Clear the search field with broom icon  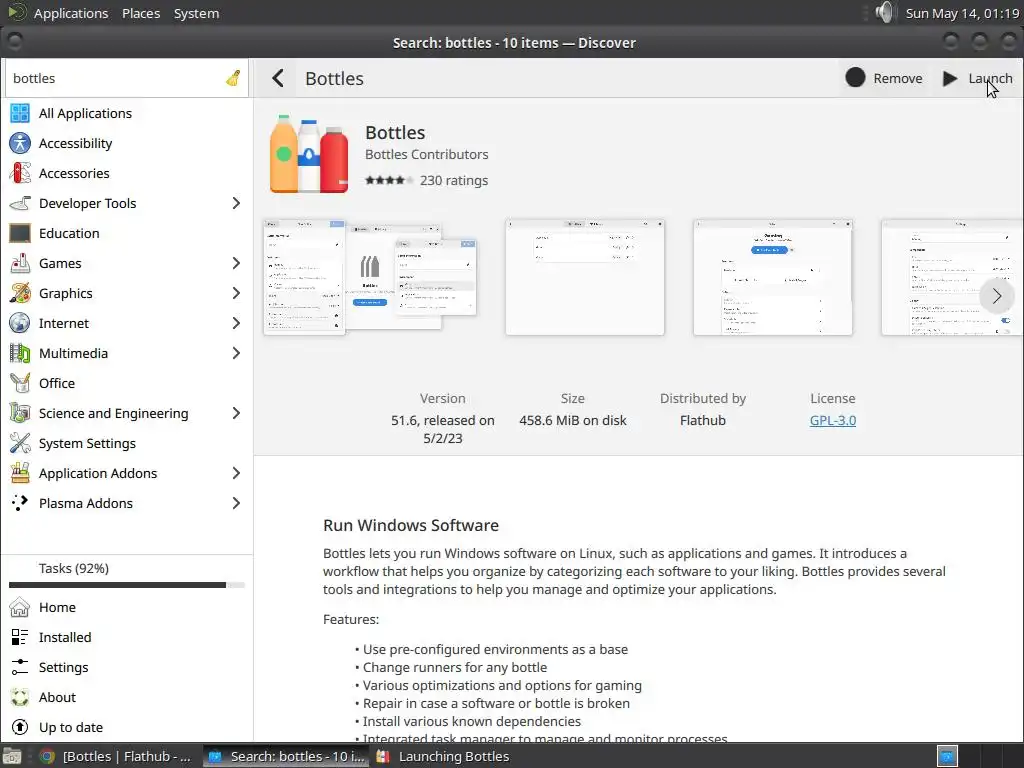pyautogui.click(x=233, y=78)
